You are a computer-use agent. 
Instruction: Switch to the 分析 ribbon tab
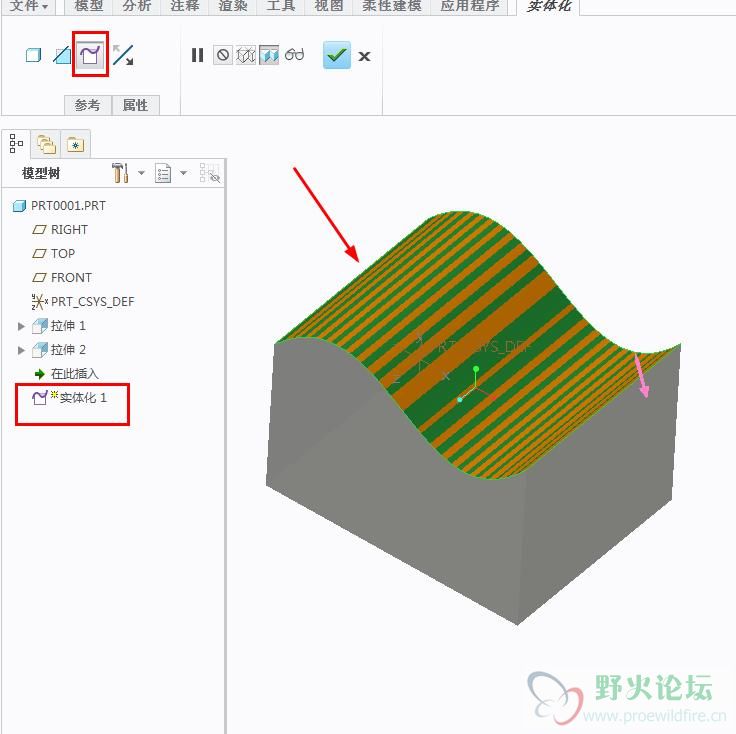point(137,7)
